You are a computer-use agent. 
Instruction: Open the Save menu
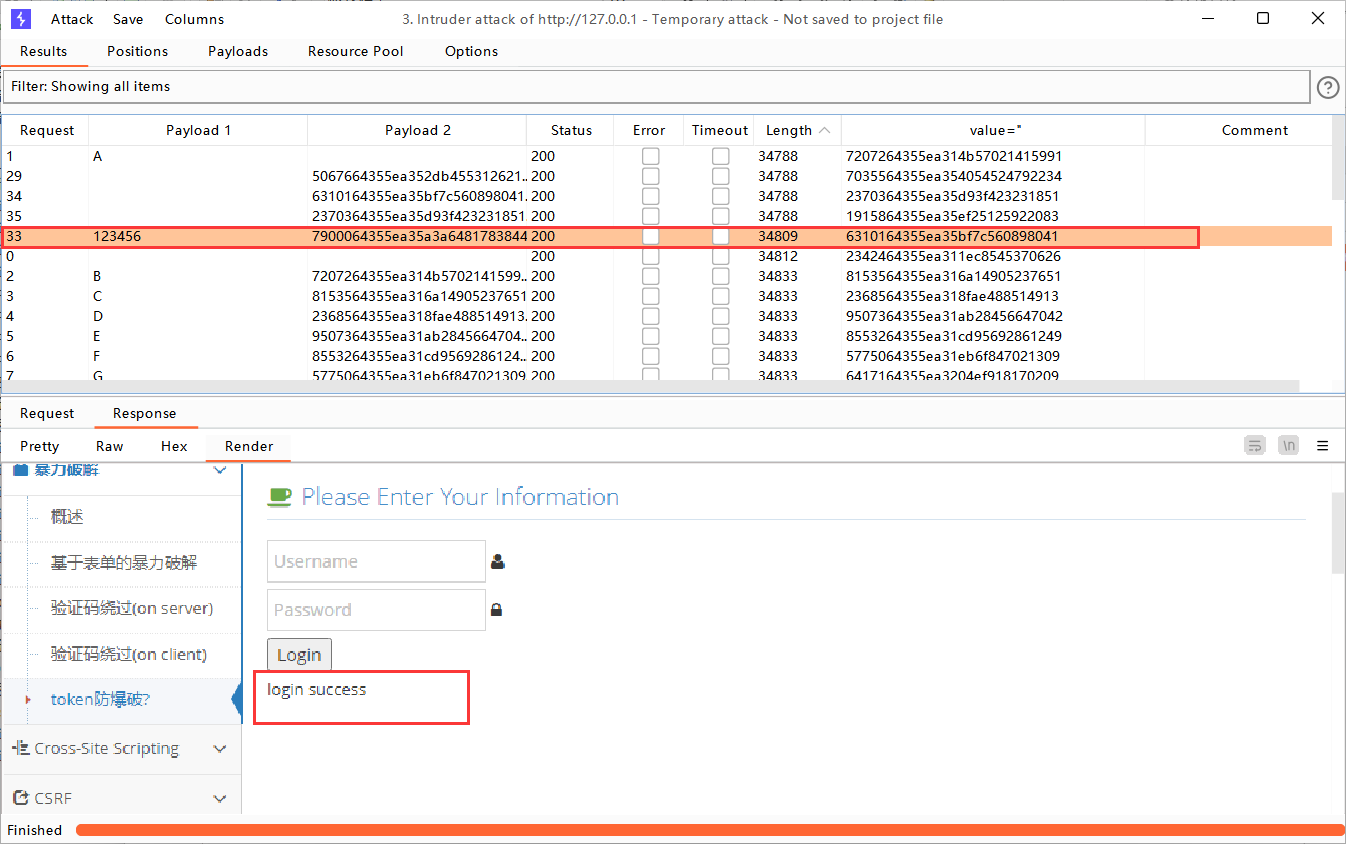128,19
